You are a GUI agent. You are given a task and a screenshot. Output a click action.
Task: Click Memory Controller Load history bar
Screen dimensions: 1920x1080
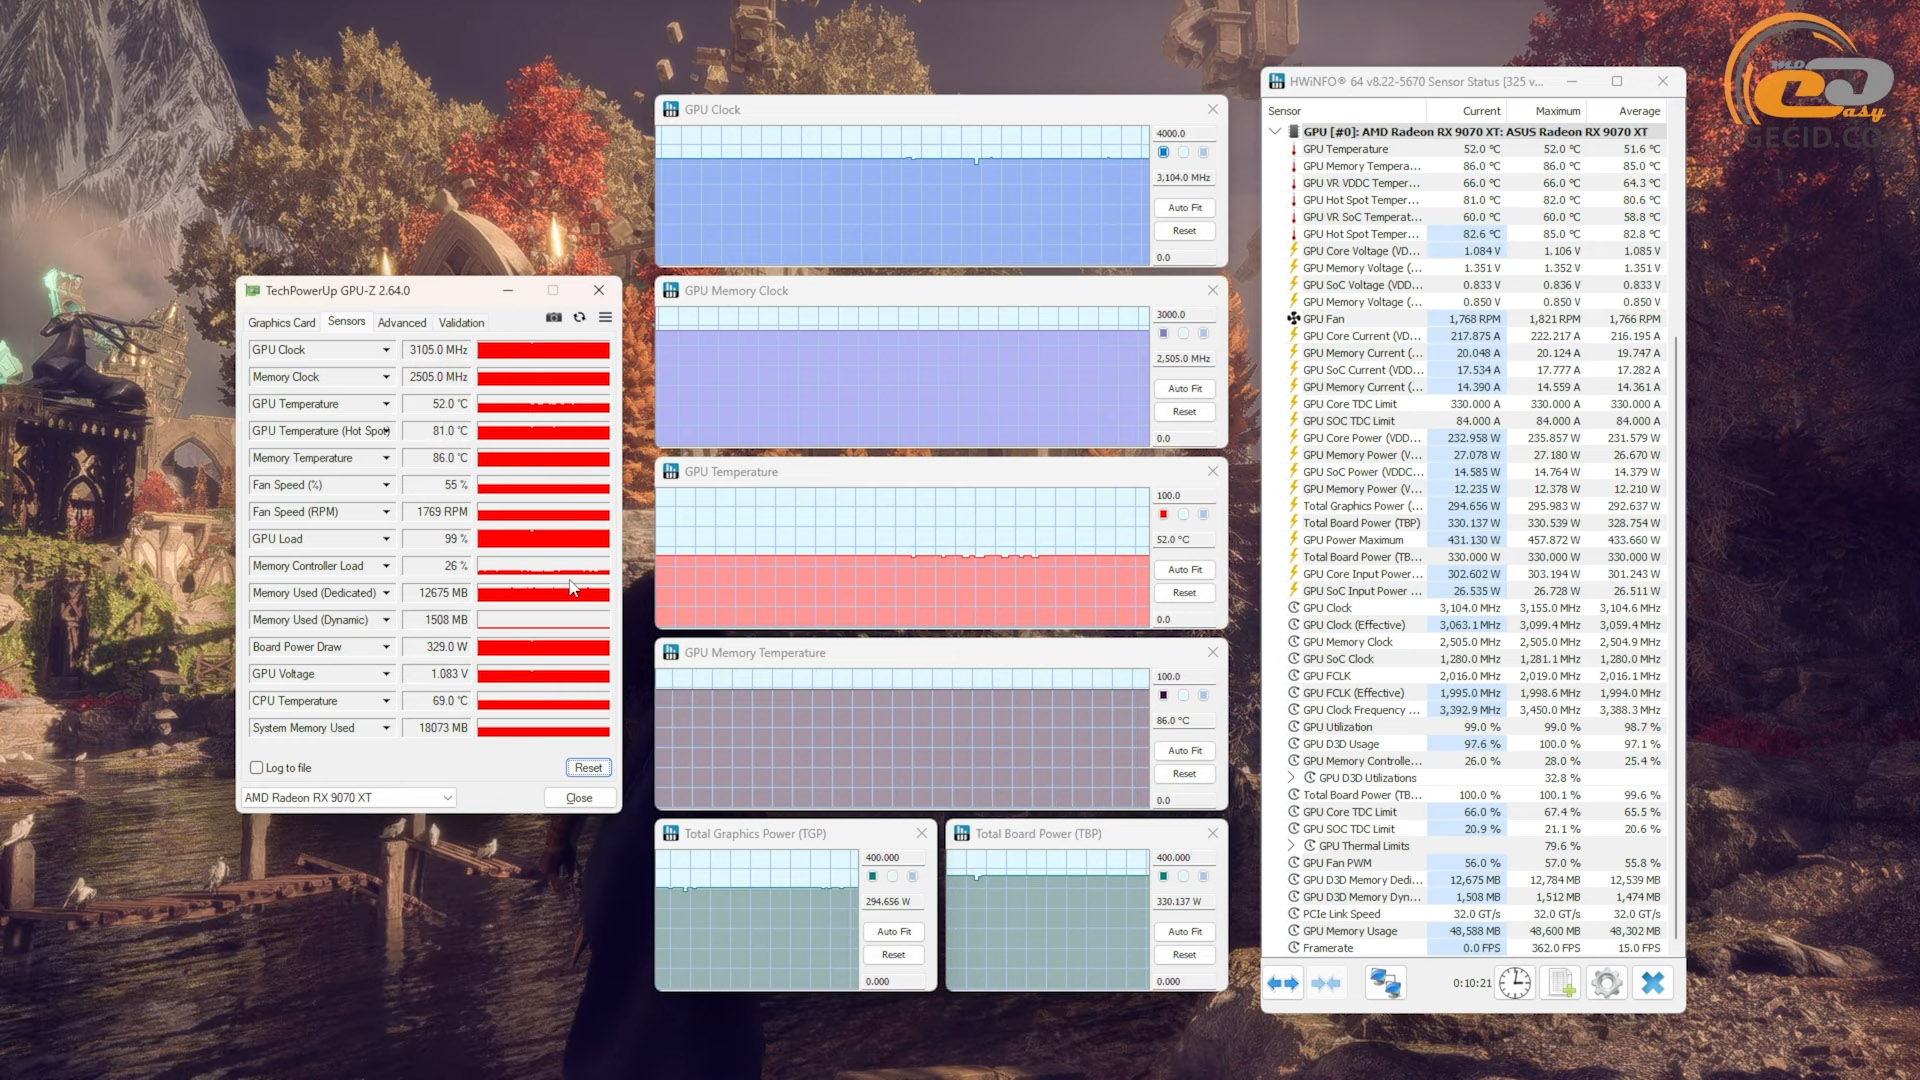pos(543,566)
